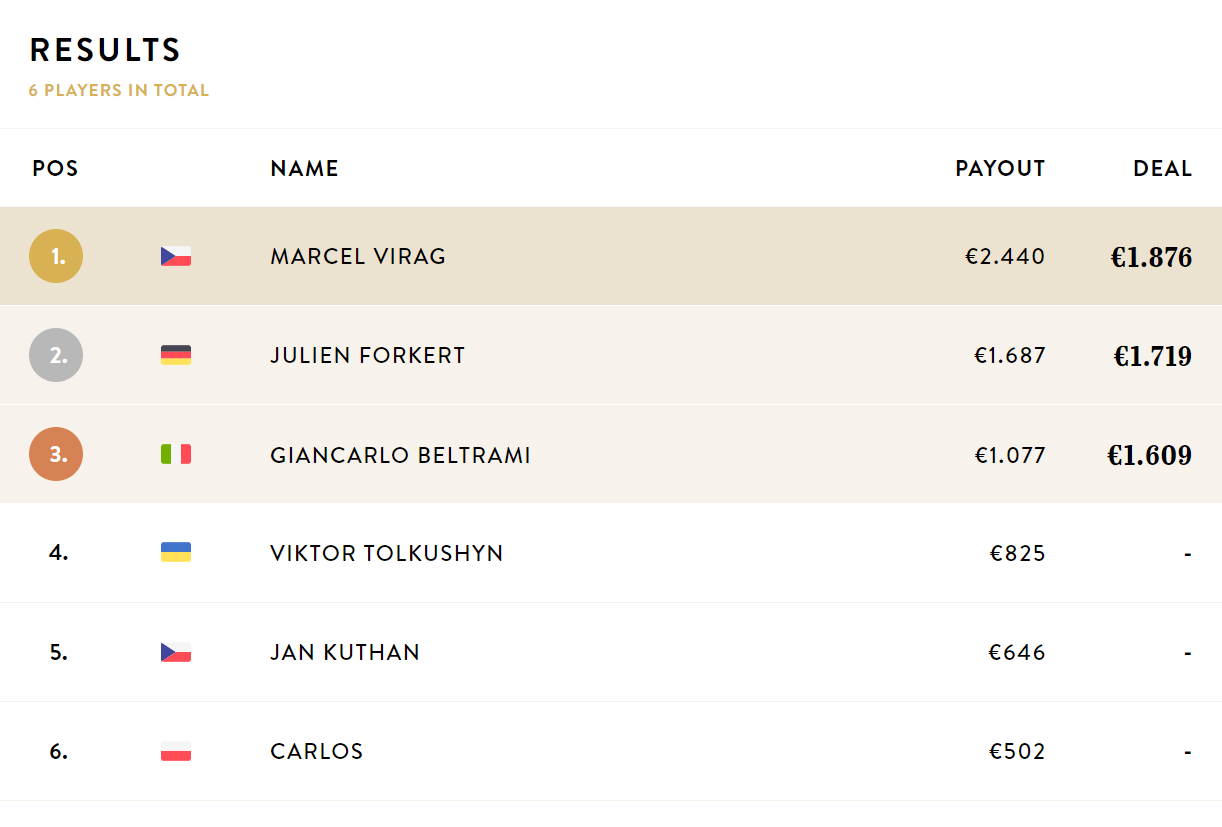
Task: Click Marcel Virag's Czech flag icon
Action: tap(176, 256)
